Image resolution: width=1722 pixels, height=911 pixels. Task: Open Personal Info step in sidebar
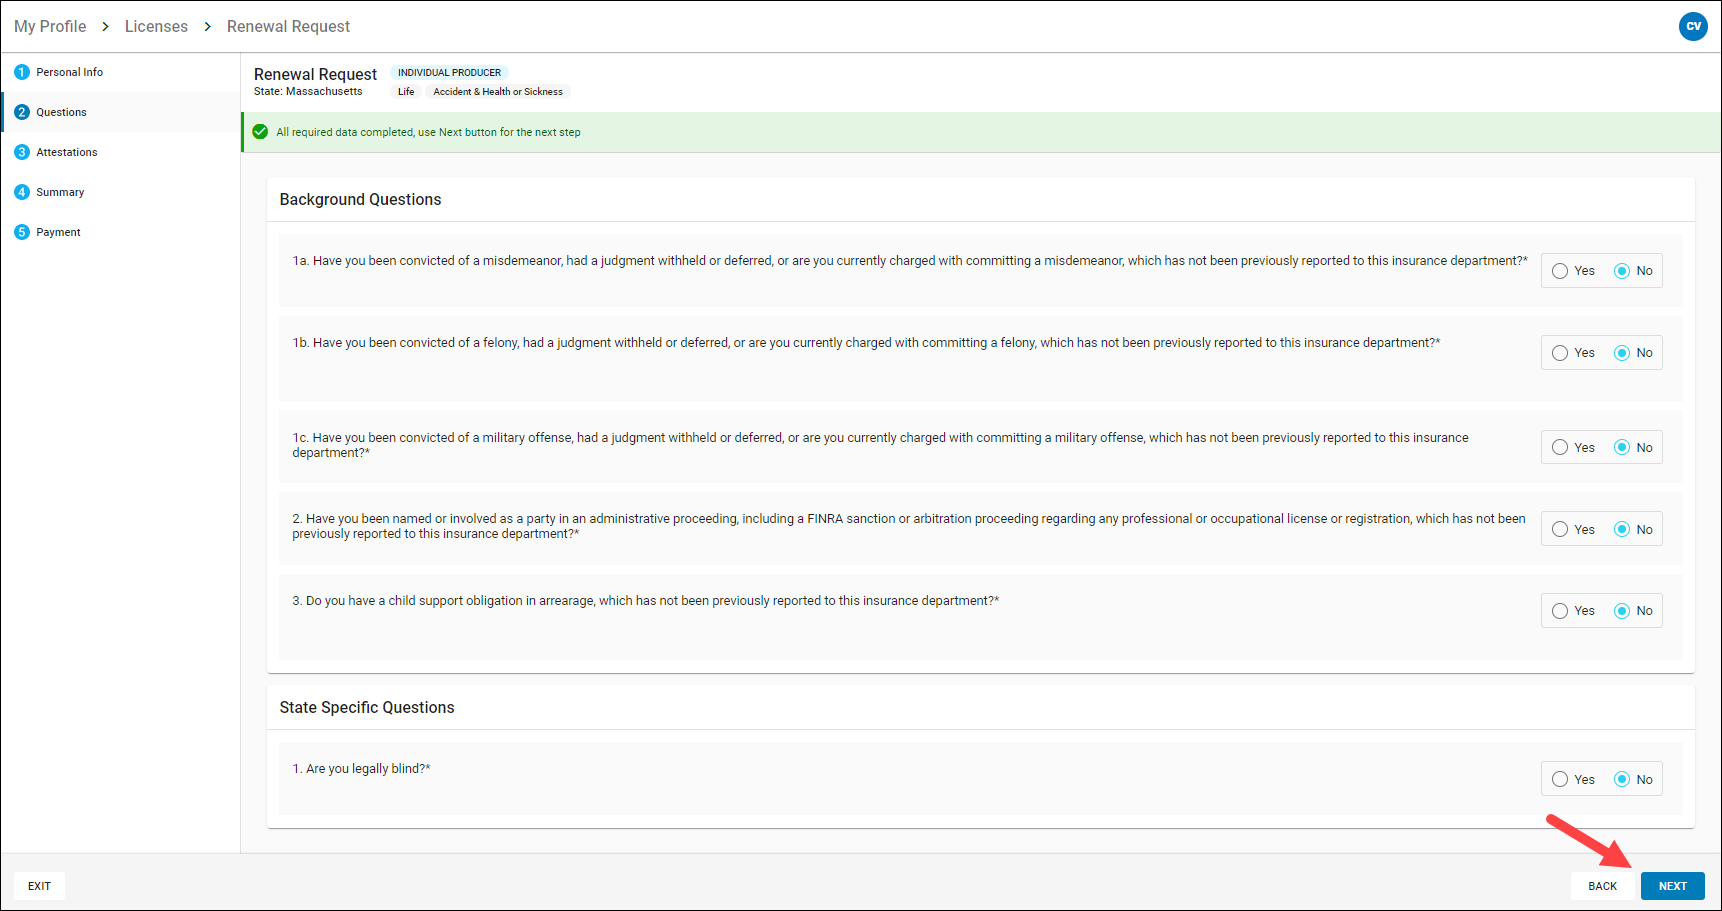coord(120,72)
